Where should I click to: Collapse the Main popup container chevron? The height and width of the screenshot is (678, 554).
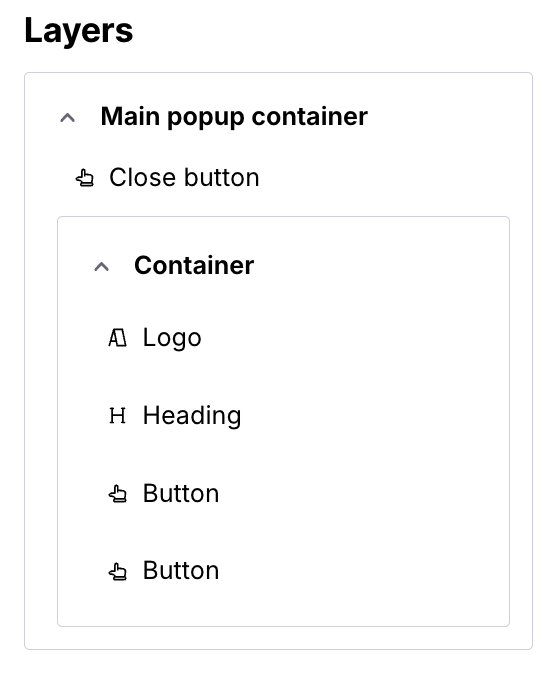67,118
